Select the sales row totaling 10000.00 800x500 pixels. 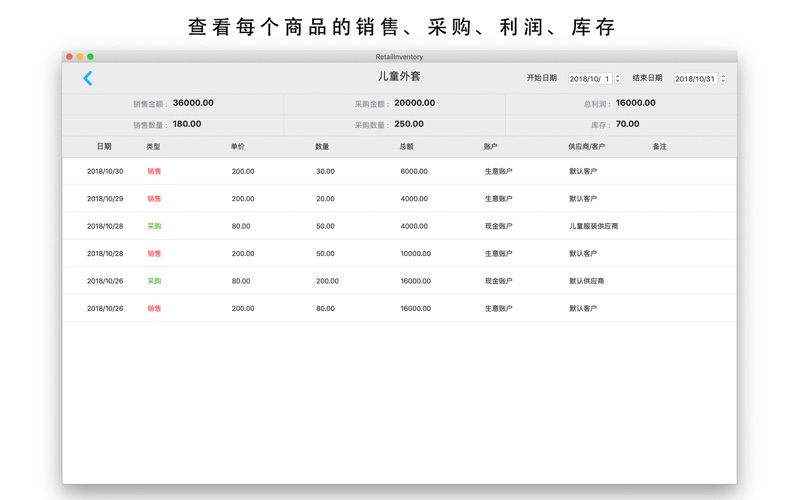pyautogui.click(x=400, y=254)
